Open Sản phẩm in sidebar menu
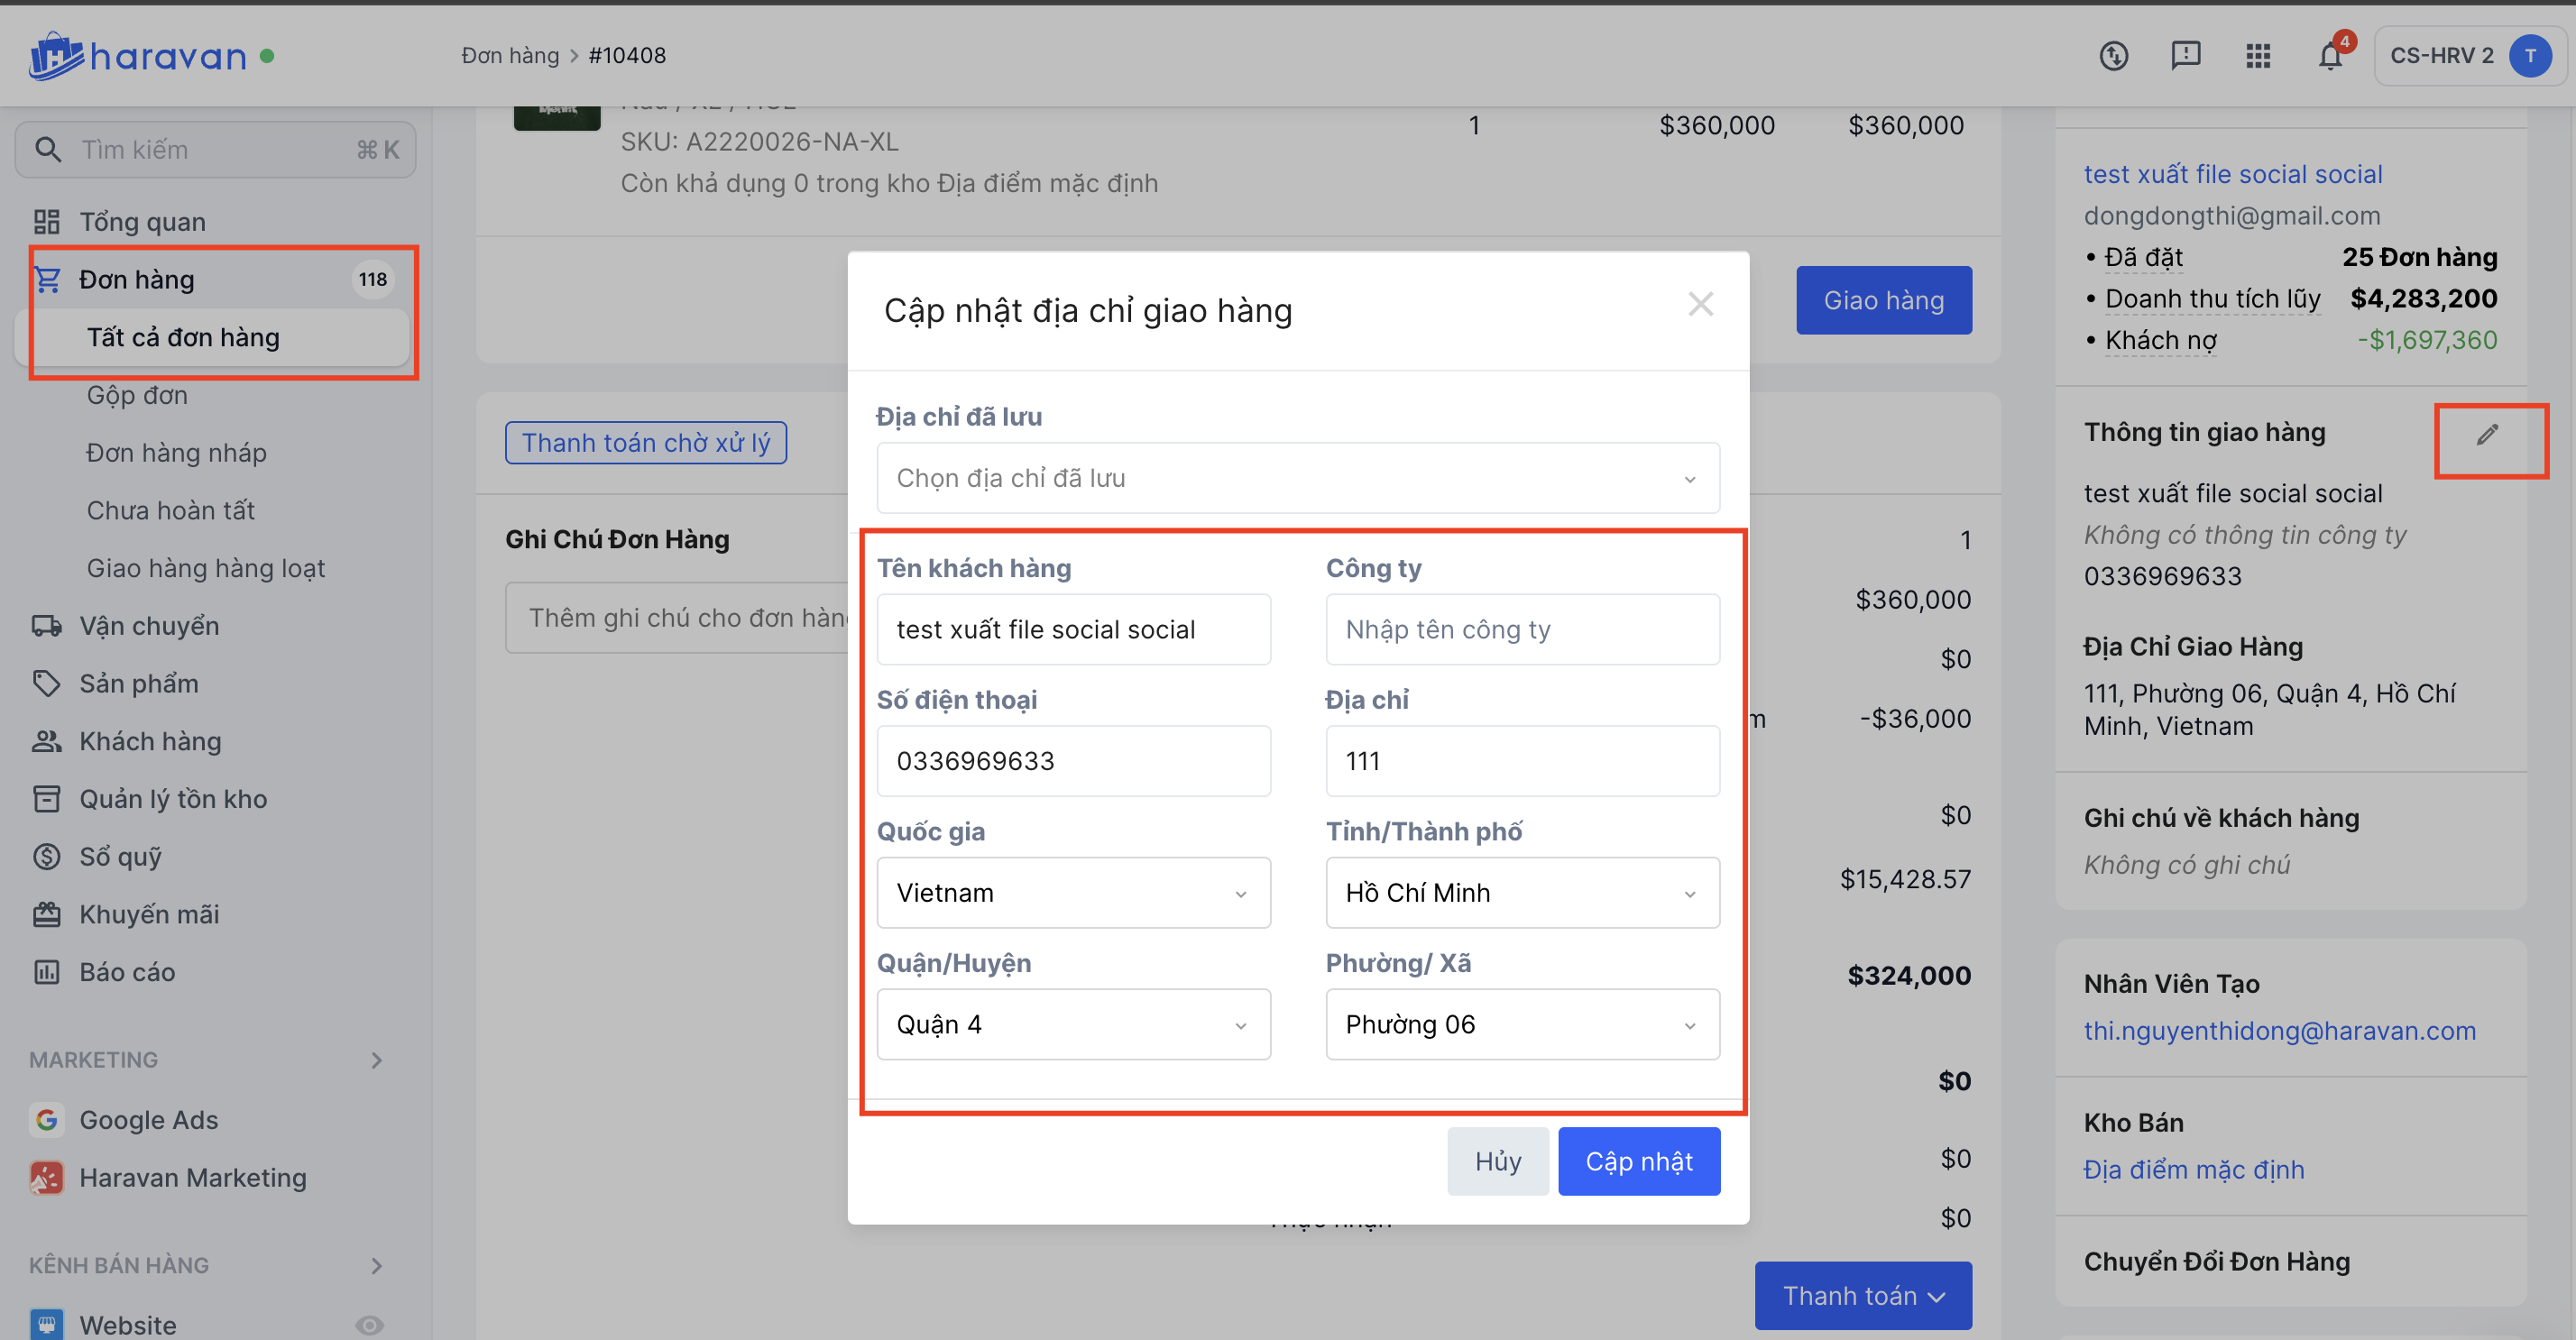This screenshot has width=2576, height=1340. pos(138,684)
